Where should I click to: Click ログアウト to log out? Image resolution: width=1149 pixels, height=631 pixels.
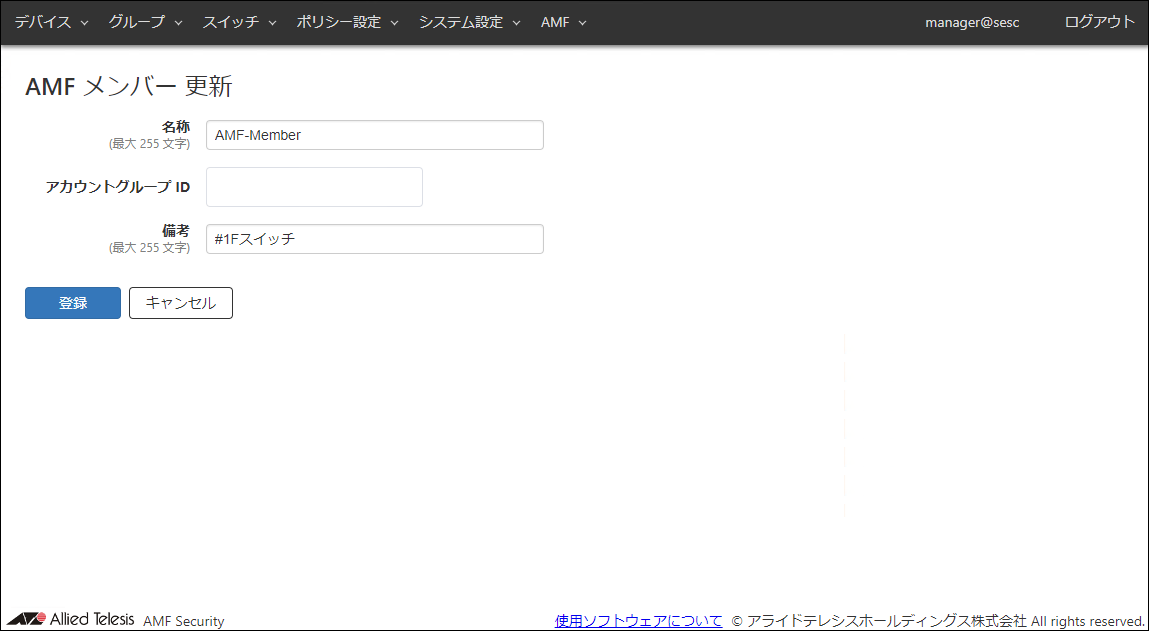click(x=1100, y=22)
